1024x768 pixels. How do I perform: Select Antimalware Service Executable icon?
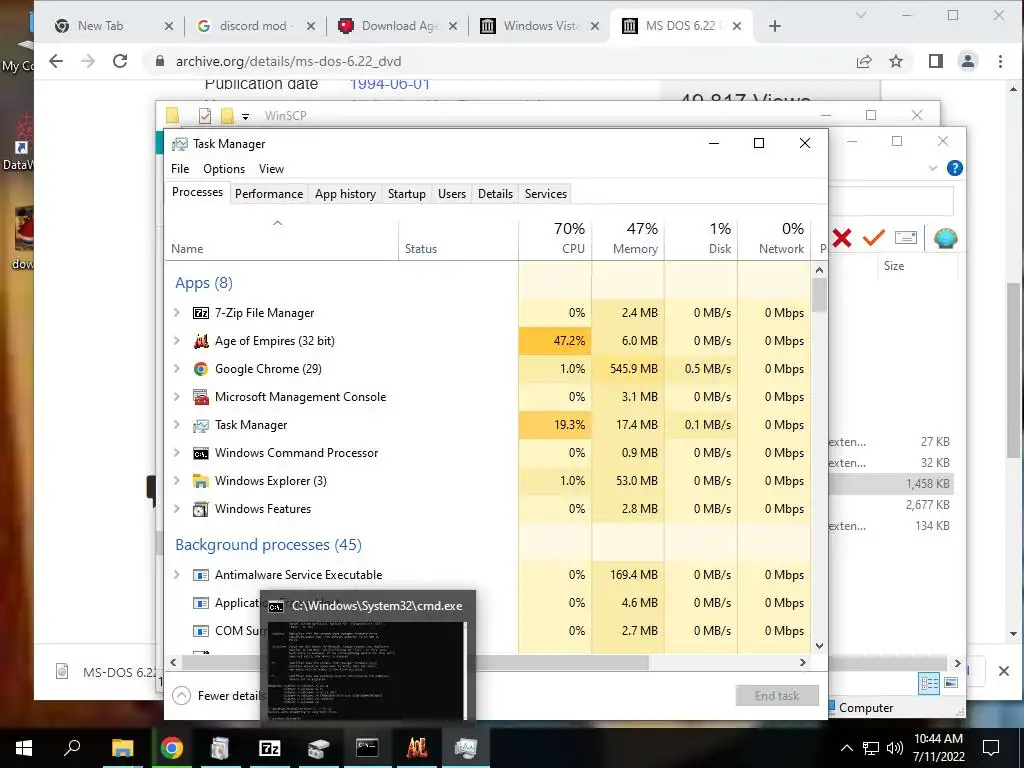(x=200, y=575)
